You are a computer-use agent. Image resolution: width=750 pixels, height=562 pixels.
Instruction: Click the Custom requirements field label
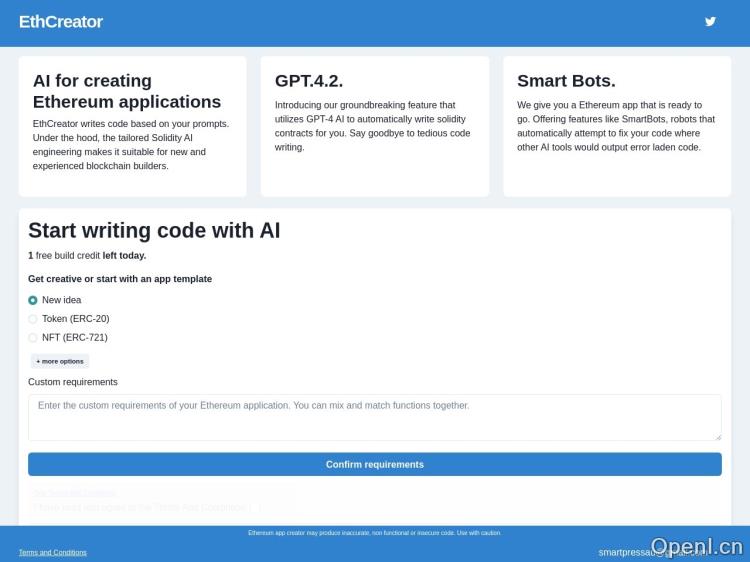pyautogui.click(x=73, y=382)
